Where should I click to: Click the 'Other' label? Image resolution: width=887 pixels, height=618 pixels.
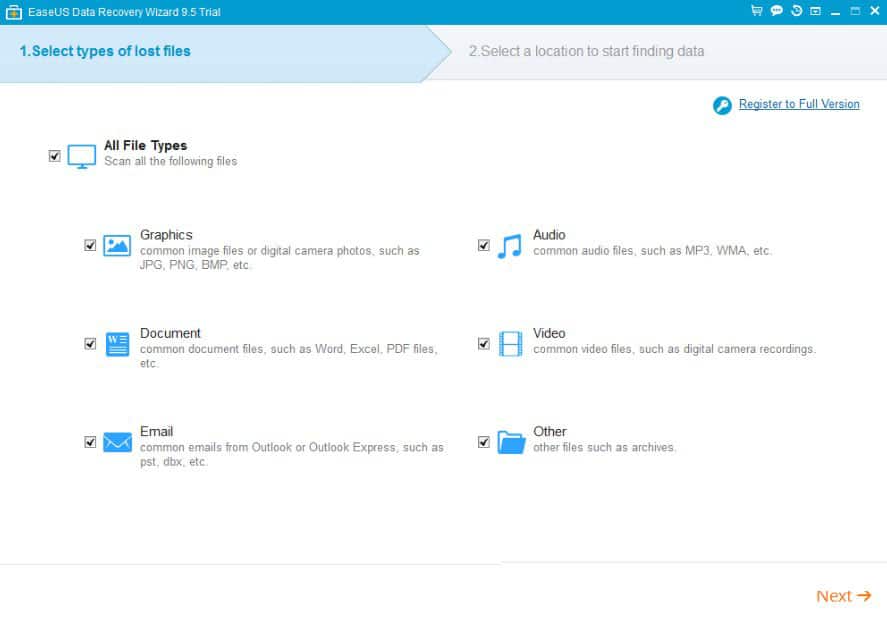tap(550, 432)
